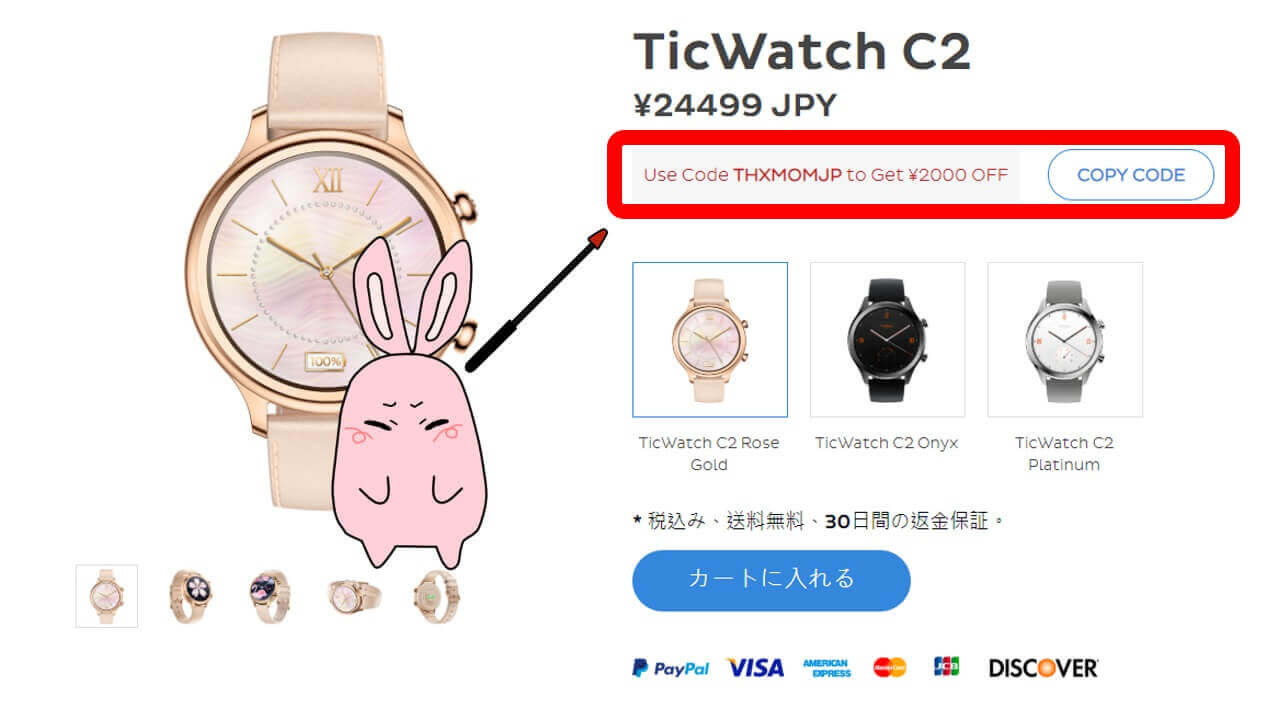Screen dimensions: 1280x720
Task: Click the Mastercard logo icon
Action: (889, 667)
